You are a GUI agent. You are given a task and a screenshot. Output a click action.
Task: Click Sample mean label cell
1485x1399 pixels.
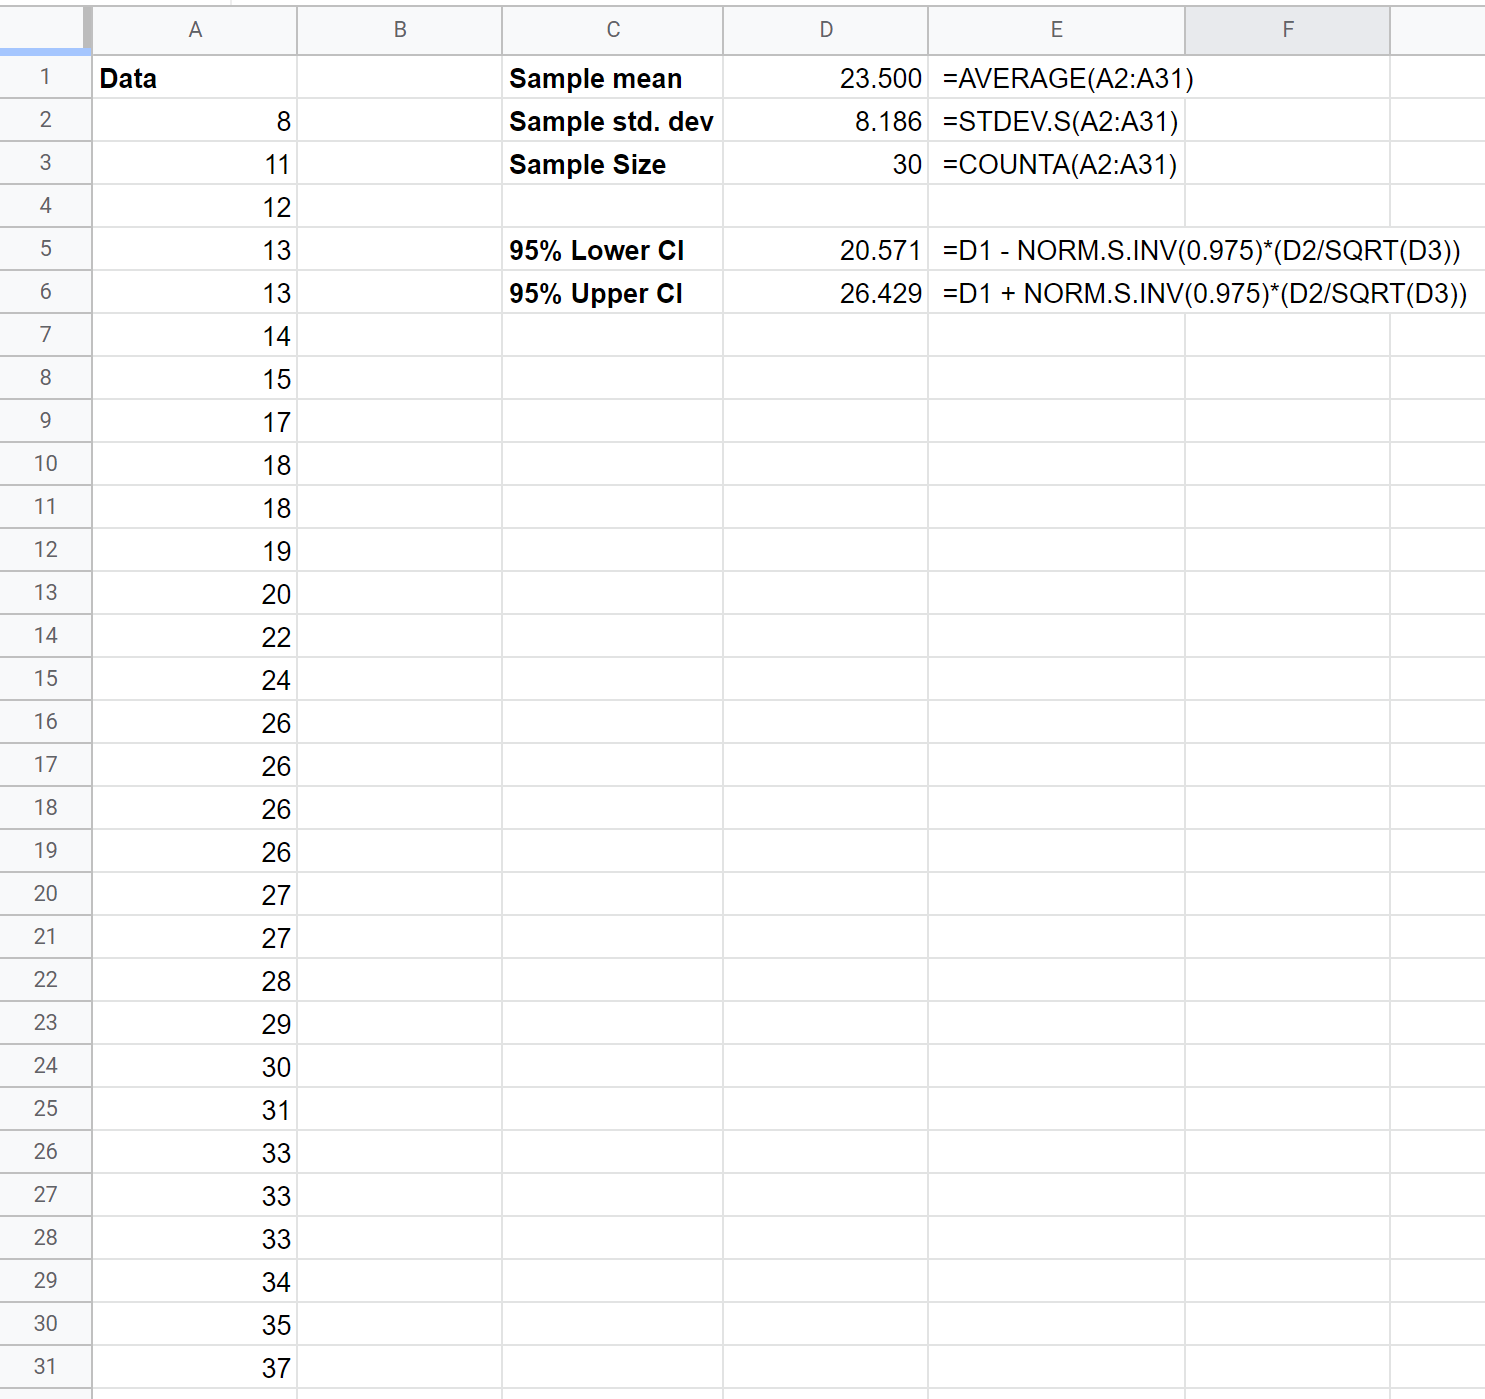pyautogui.click(x=612, y=79)
